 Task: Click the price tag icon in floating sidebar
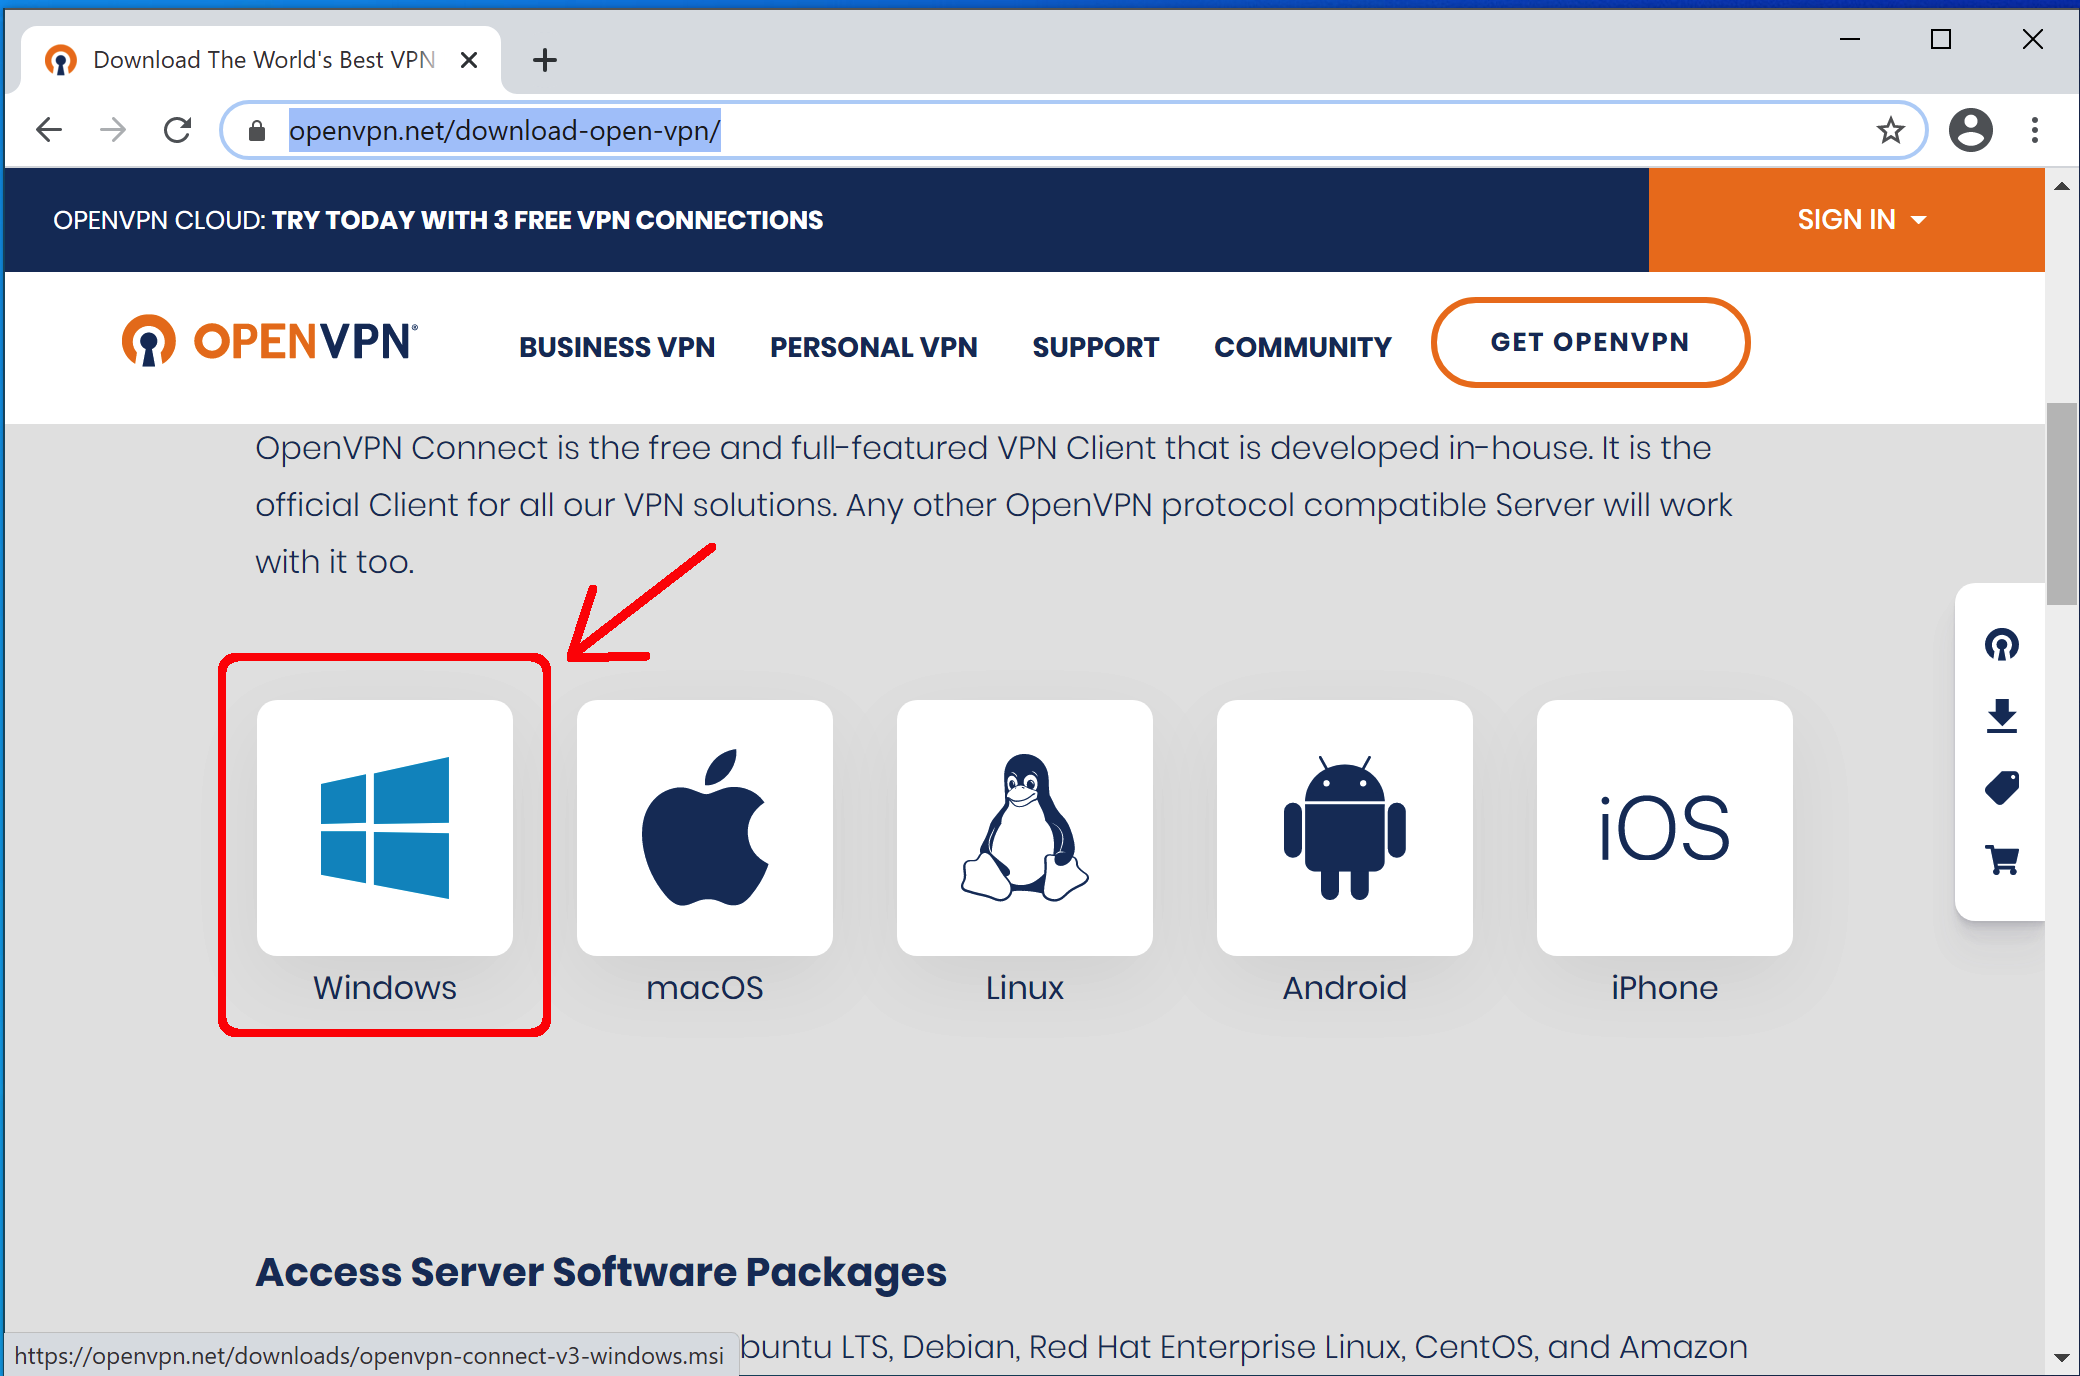[x=2002, y=788]
